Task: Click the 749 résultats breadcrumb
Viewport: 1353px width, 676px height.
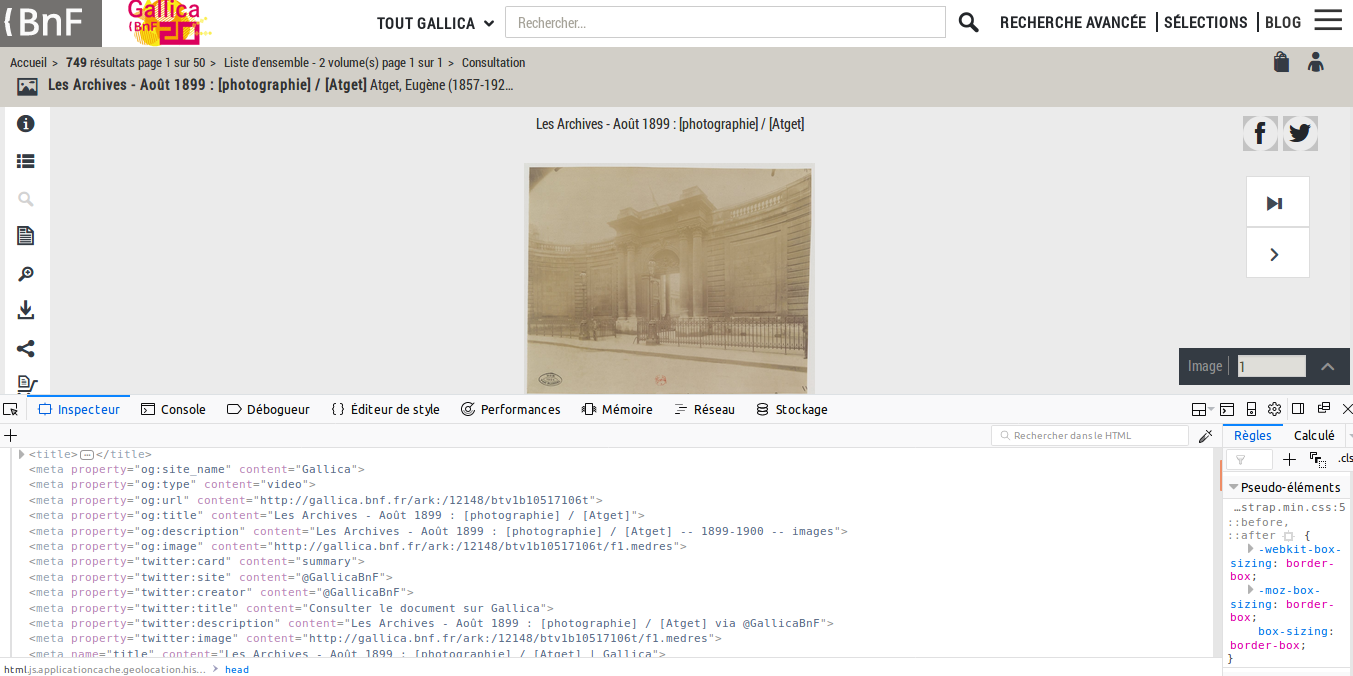Action: click(135, 63)
